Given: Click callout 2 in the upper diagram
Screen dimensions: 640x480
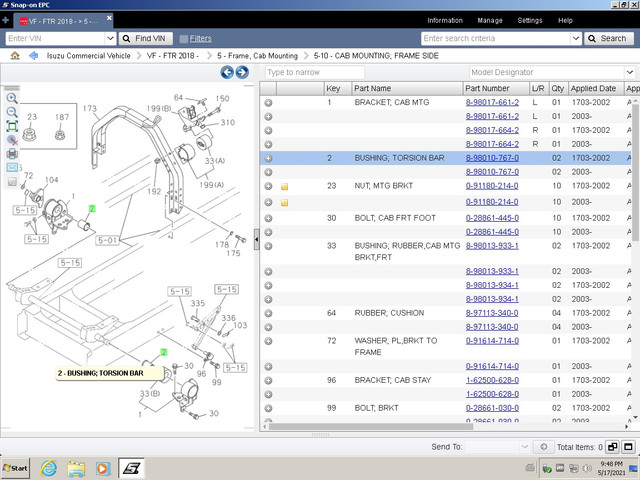Looking at the screenshot, I should (92, 209).
